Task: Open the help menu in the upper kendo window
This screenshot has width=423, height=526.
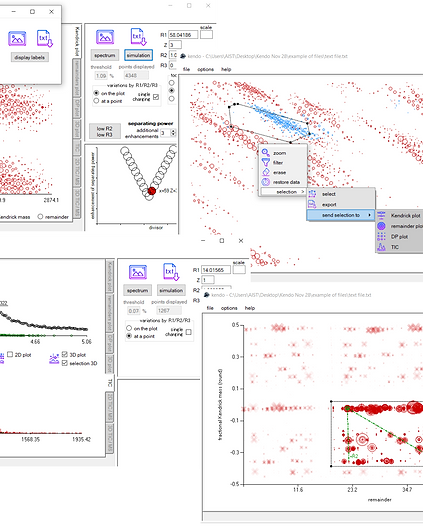Action: tap(226, 69)
